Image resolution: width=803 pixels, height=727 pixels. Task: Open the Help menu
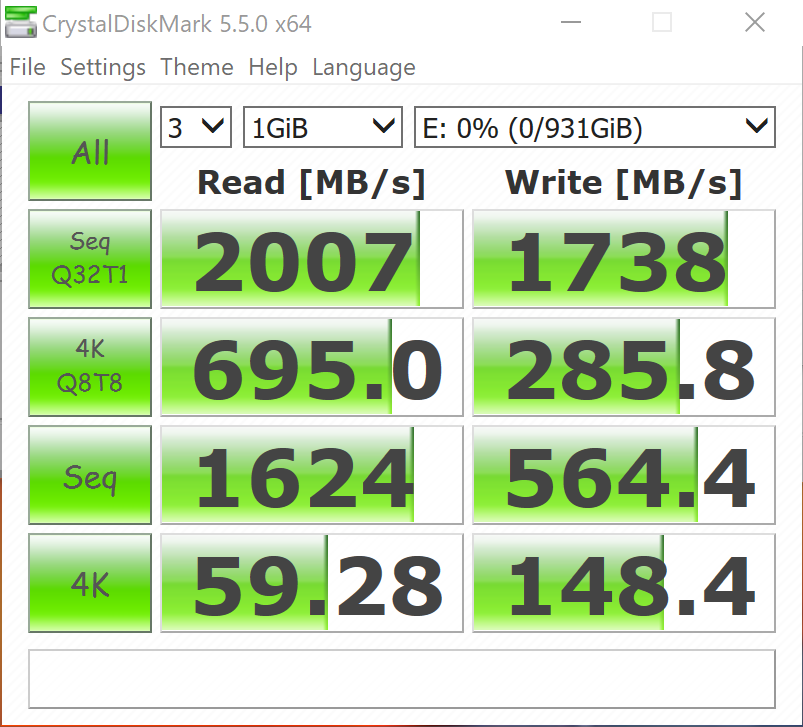coord(273,67)
